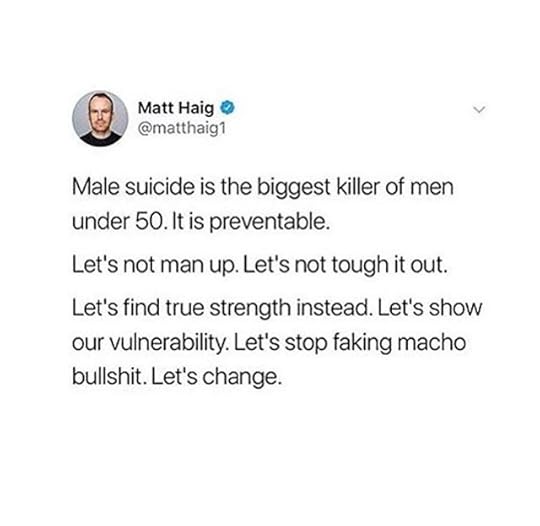Click "Let's show" at the line end
The width and height of the screenshot is (540, 526).
[430, 307]
